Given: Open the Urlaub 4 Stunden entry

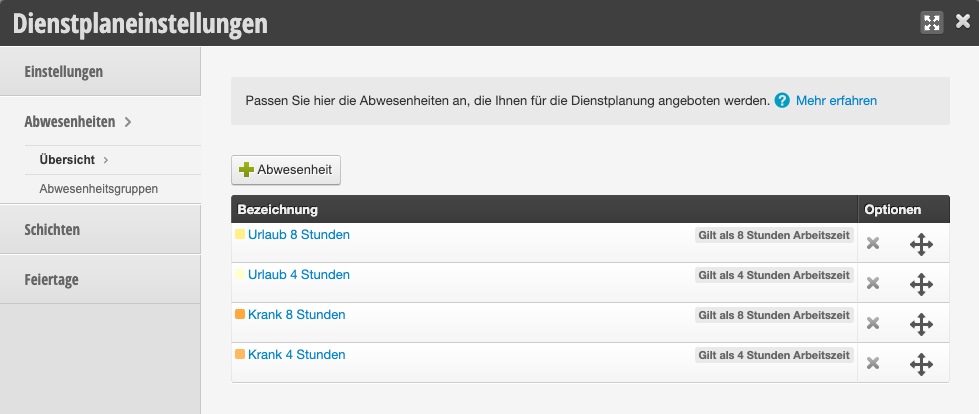Looking at the screenshot, I should [x=298, y=275].
